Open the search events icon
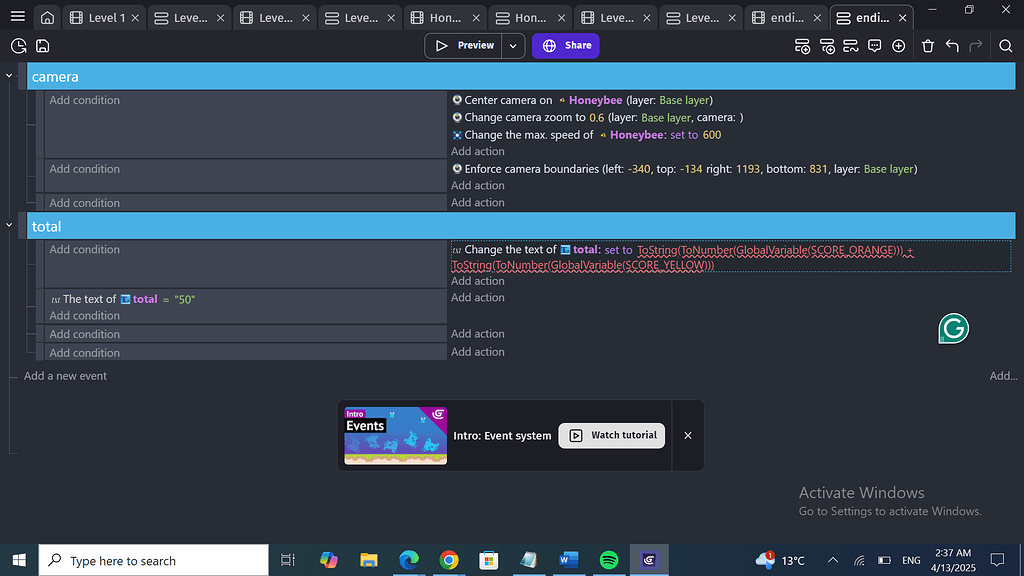This screenshot has width=1024, height=576. pos(1005,46)
